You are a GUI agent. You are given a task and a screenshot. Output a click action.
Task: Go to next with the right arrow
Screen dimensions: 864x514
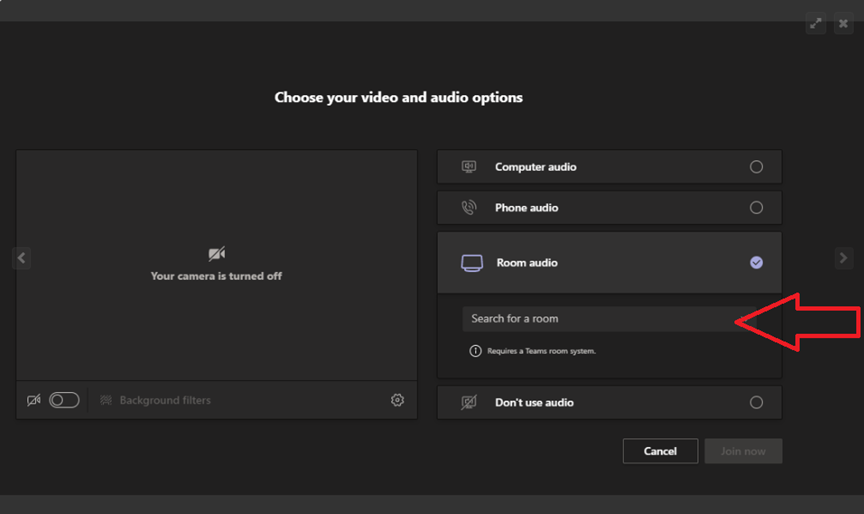pos(843,258)
